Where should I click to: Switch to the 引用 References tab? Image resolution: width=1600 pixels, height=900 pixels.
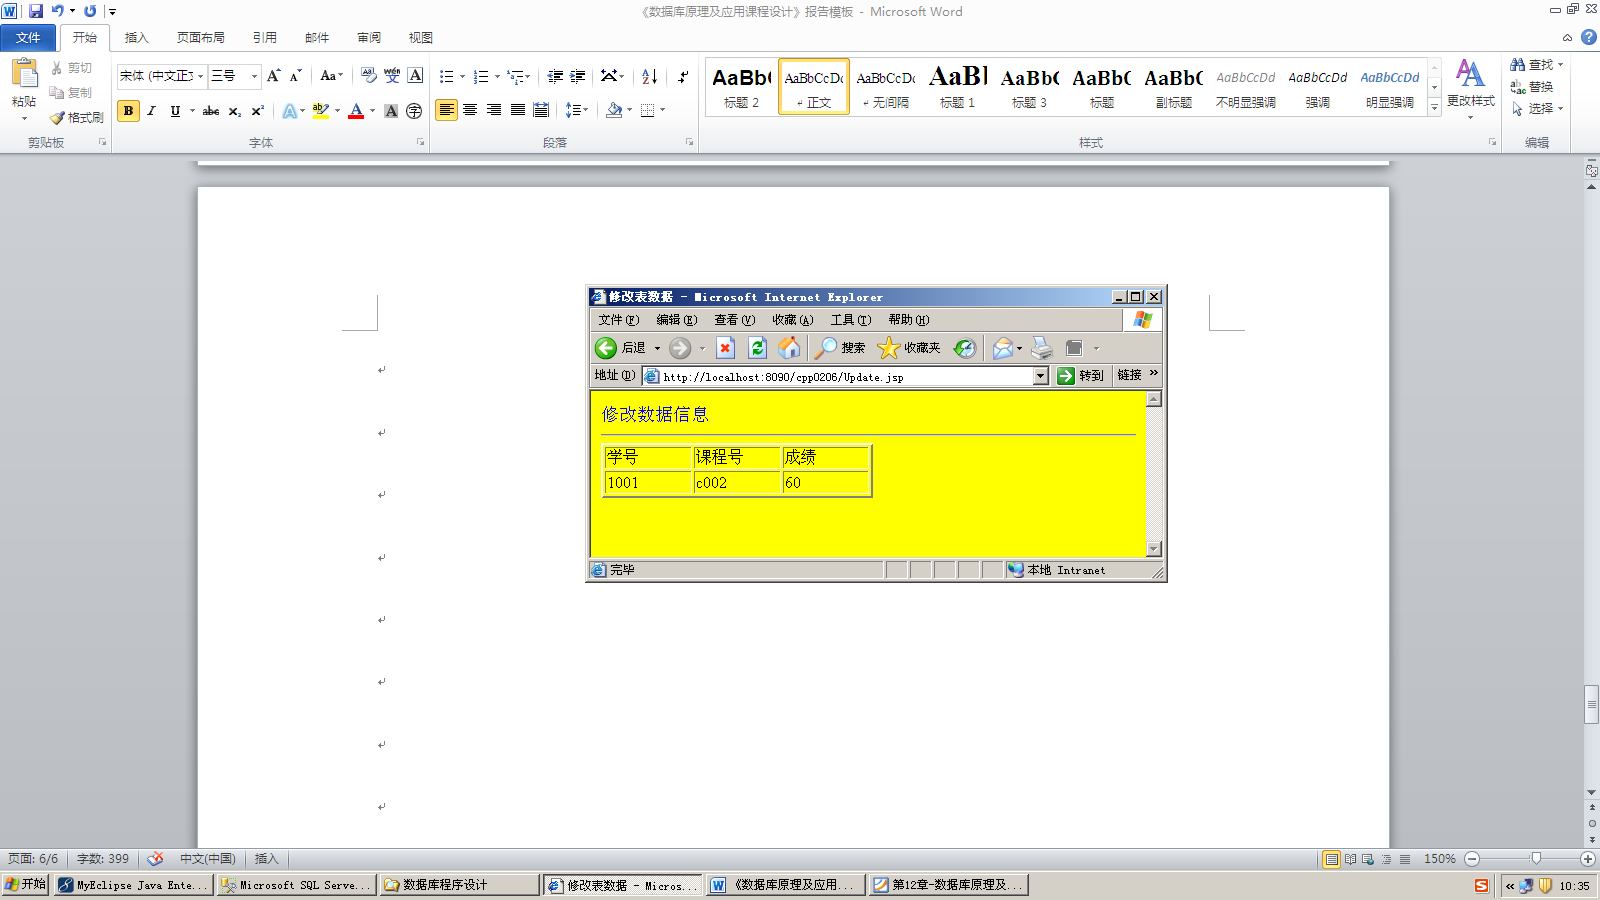(264, 38)
